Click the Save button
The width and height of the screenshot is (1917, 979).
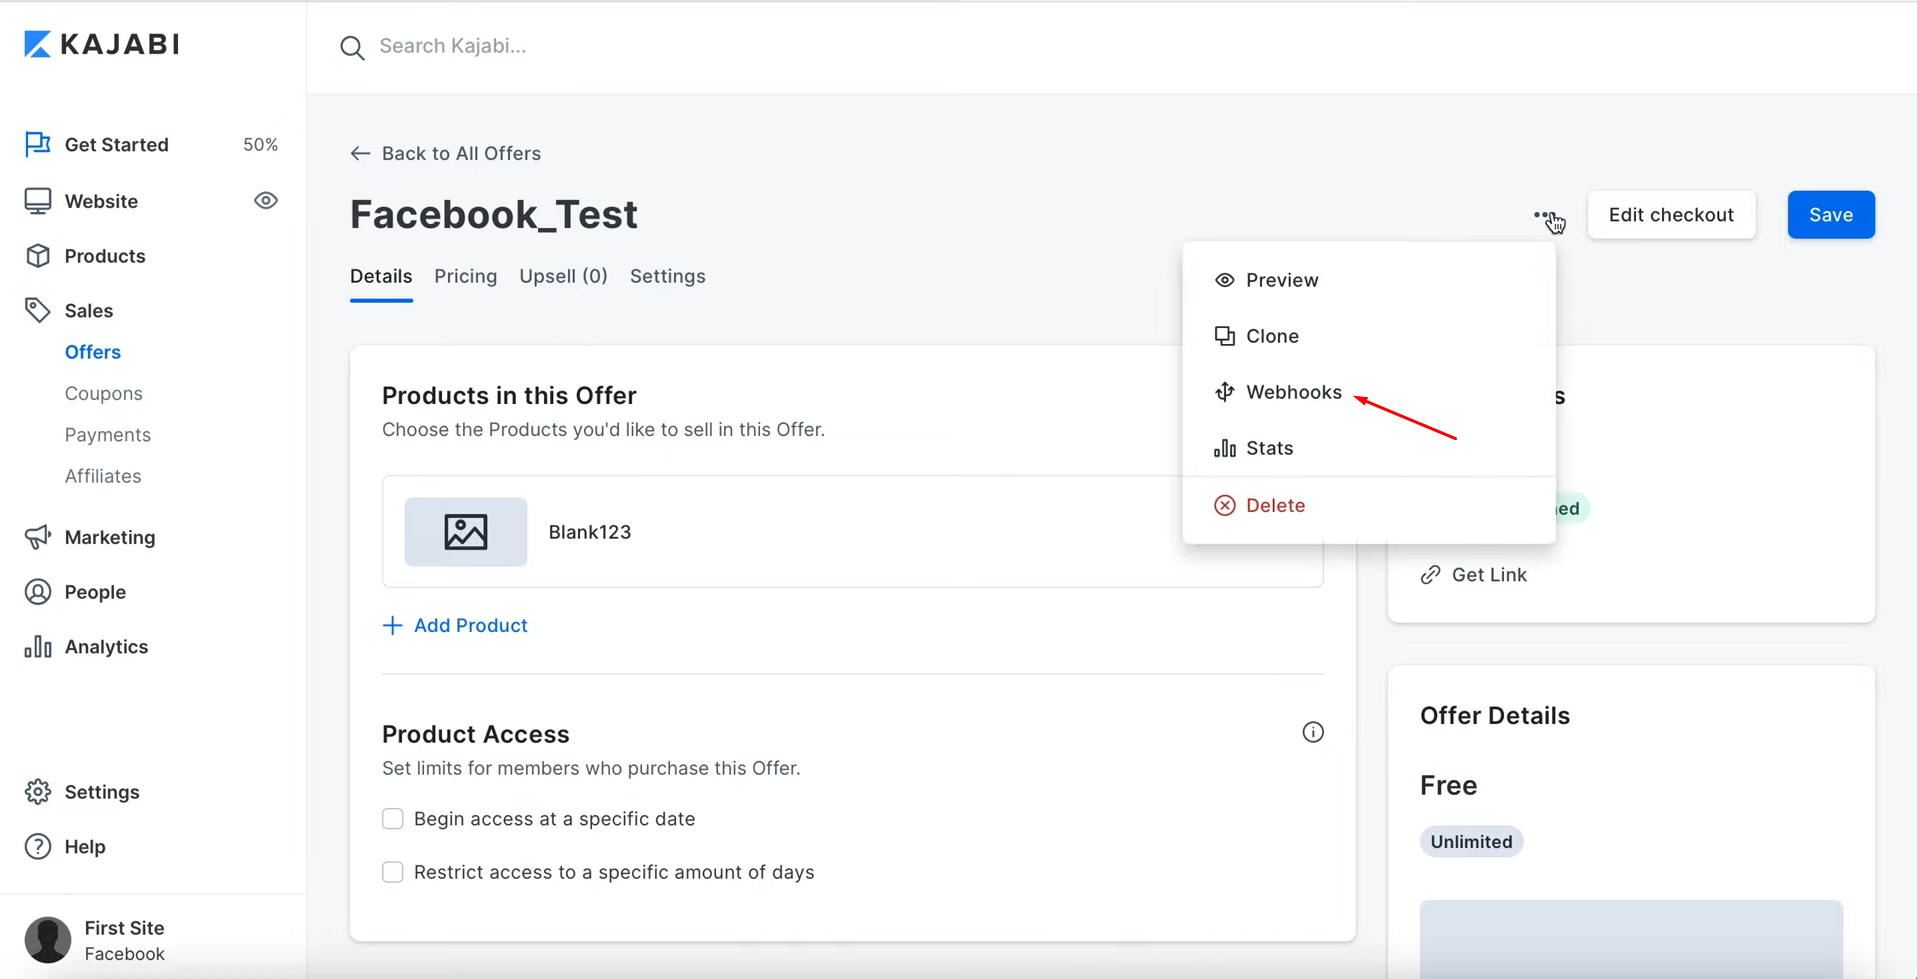tap(1831, 215)
